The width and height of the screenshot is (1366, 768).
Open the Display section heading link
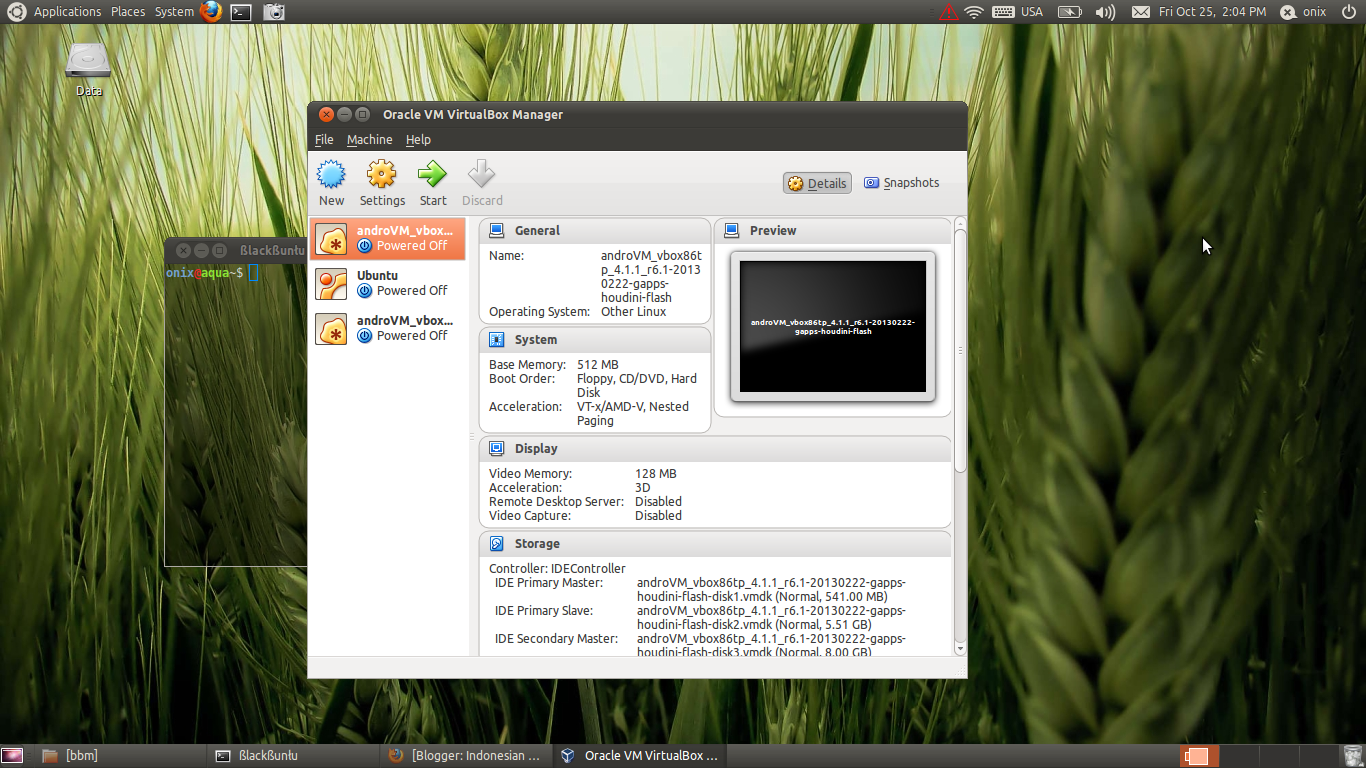coord(536,449)
